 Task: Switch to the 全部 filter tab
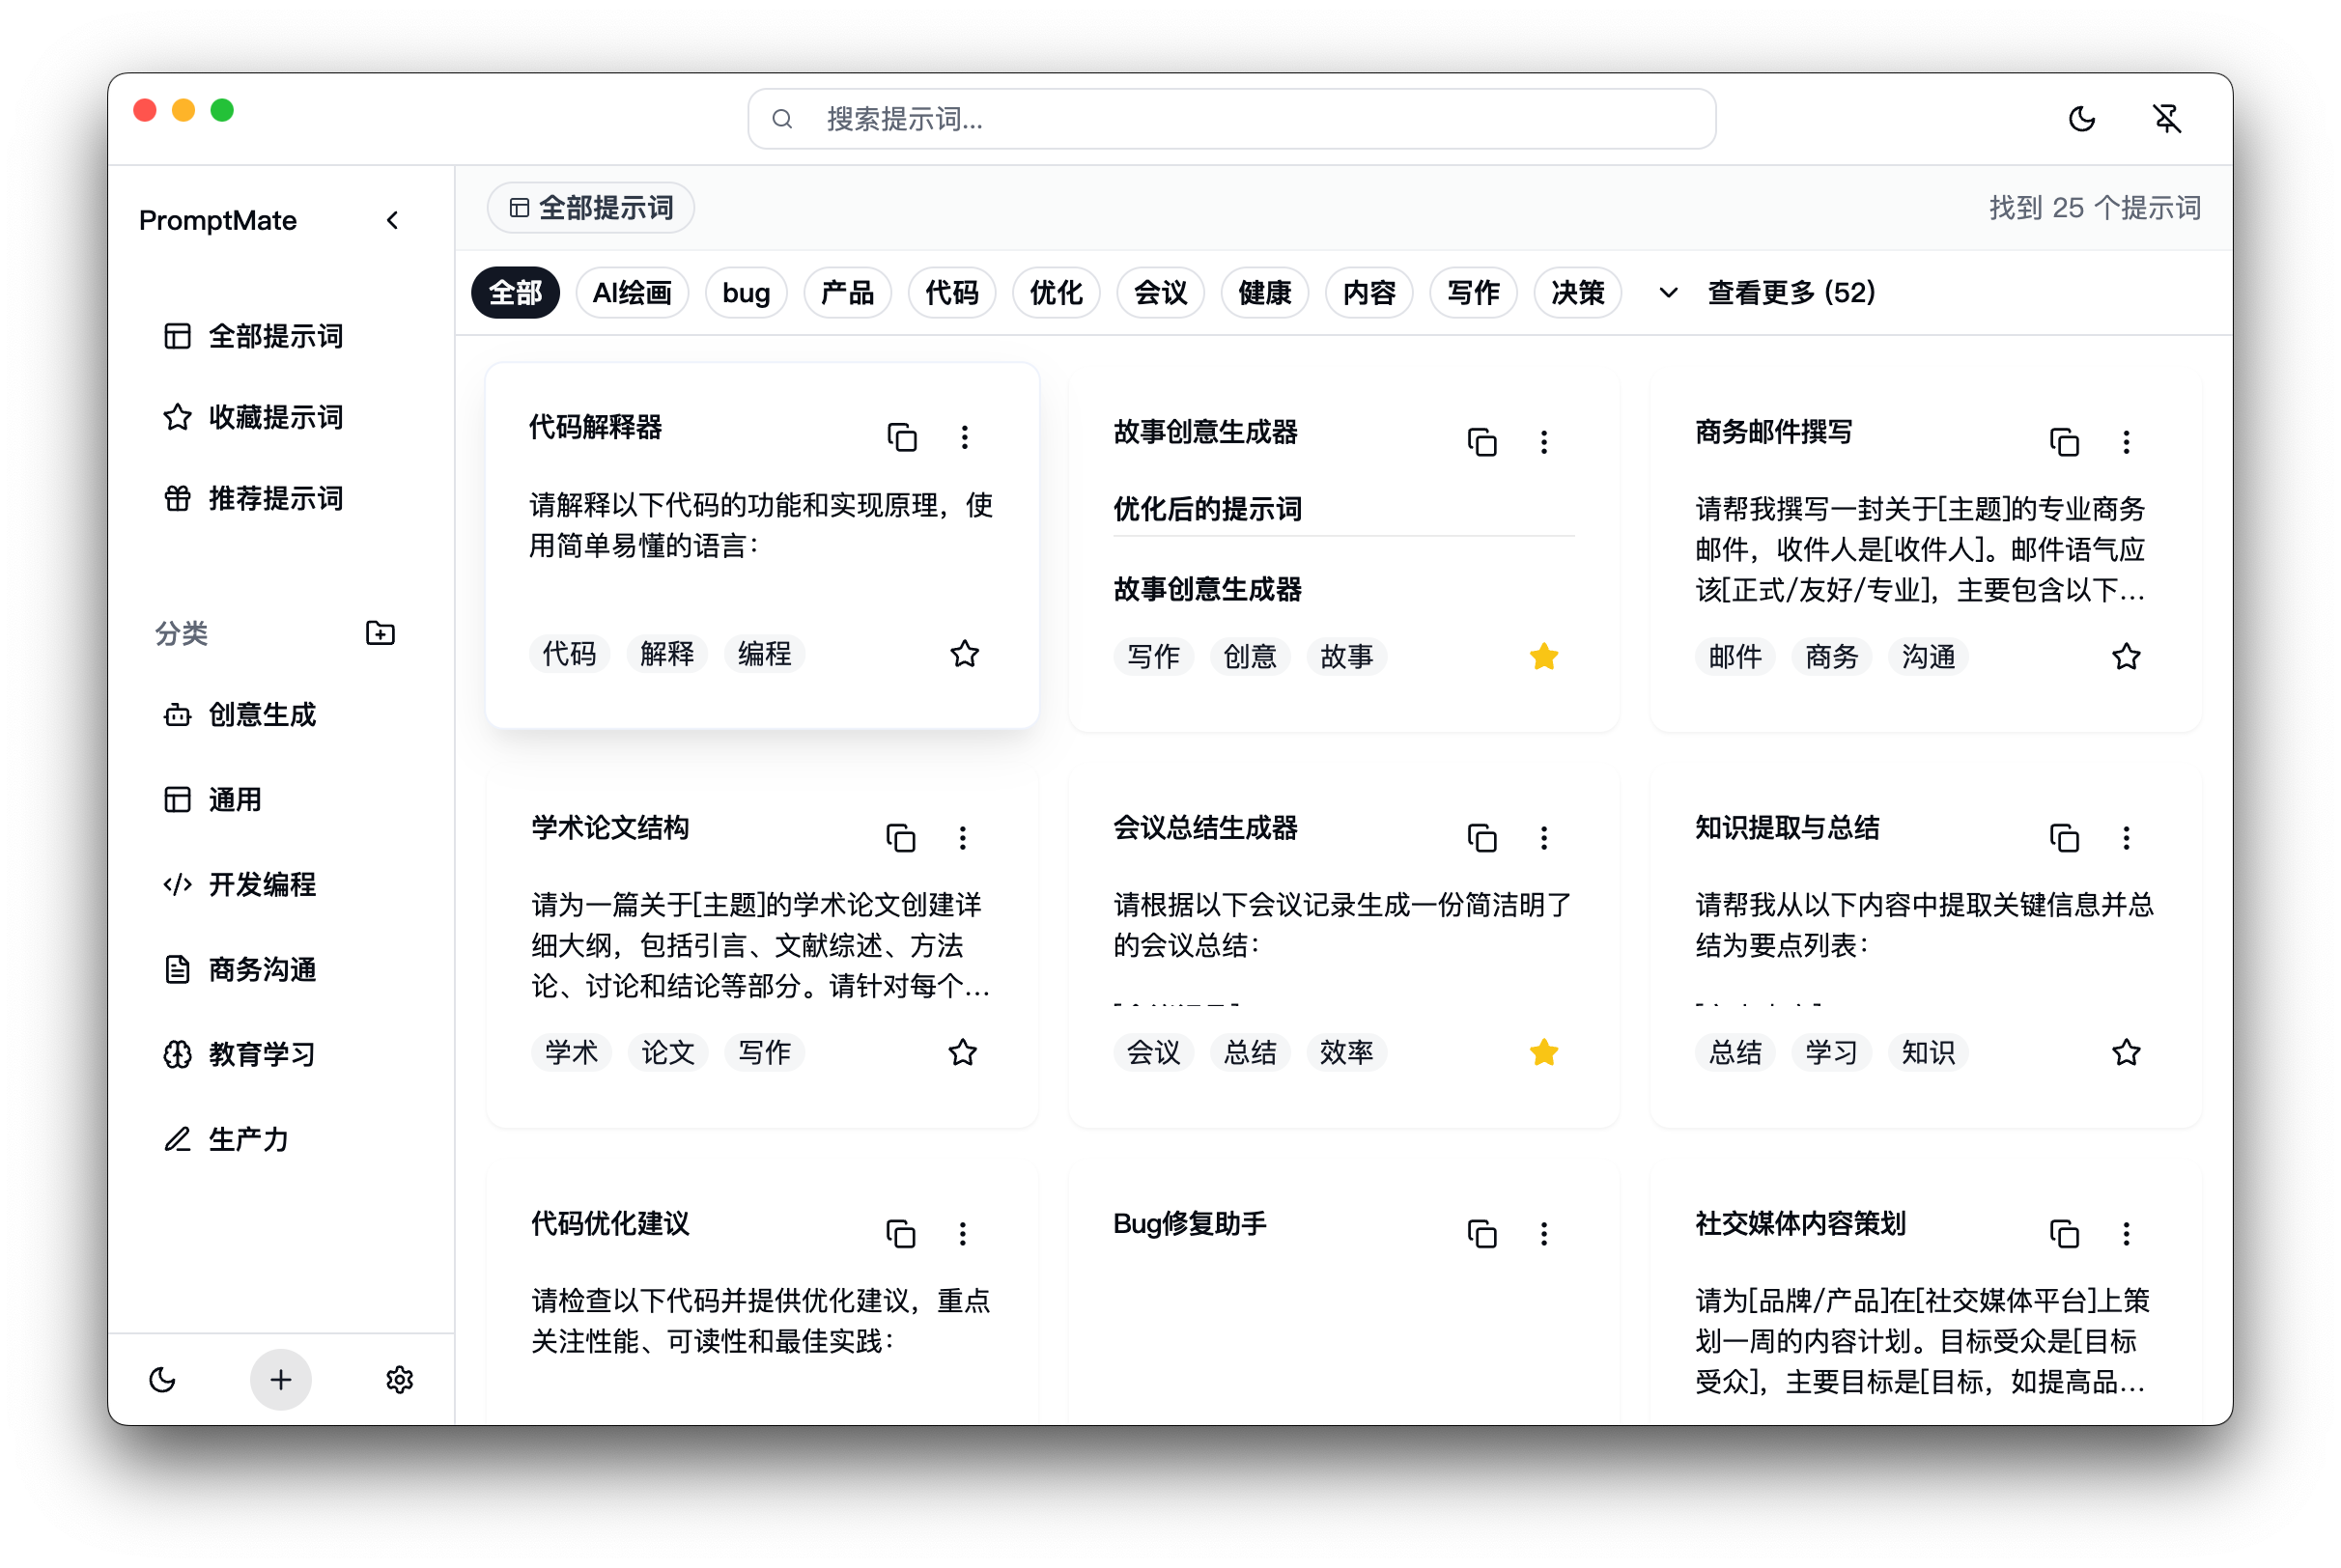pyautogui.click(x=515, y=292)
